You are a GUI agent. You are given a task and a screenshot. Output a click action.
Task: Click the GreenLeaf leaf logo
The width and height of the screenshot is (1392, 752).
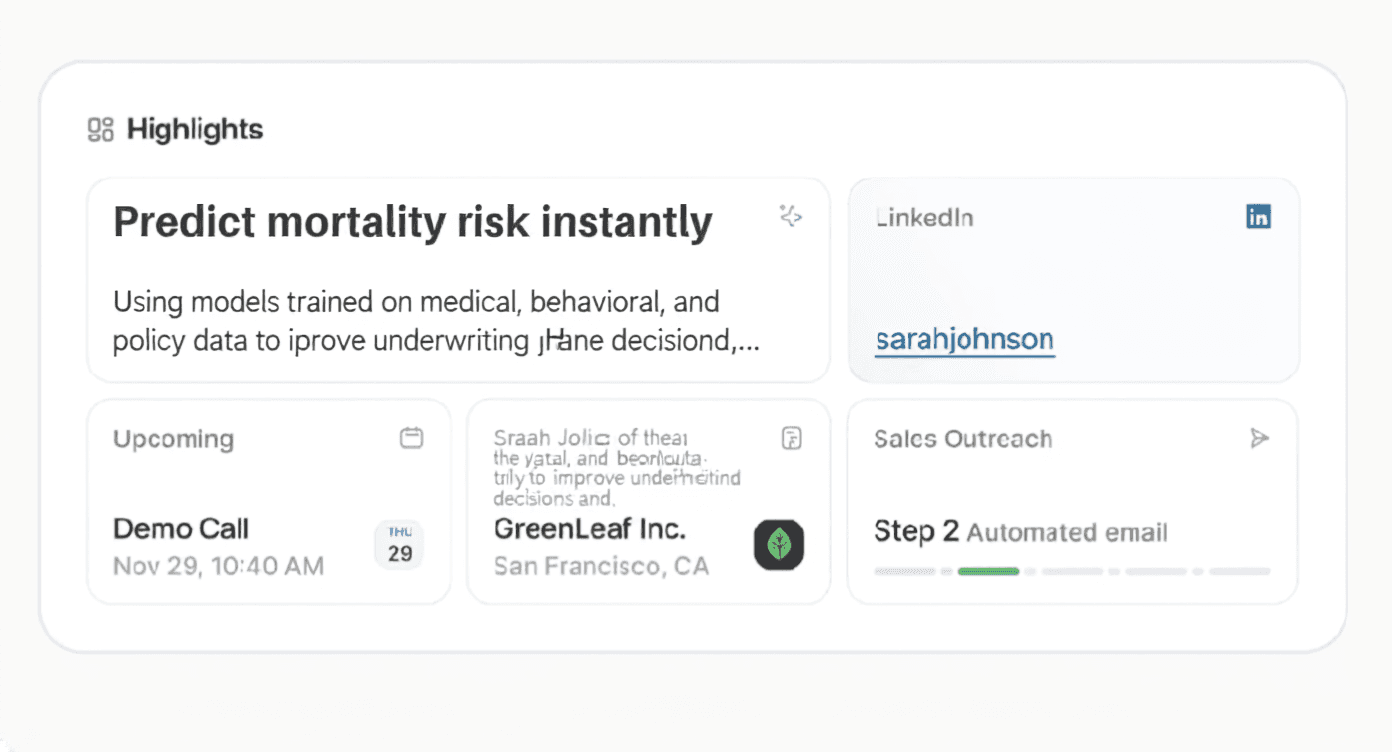pyautogui.click(x=779, y=545)
